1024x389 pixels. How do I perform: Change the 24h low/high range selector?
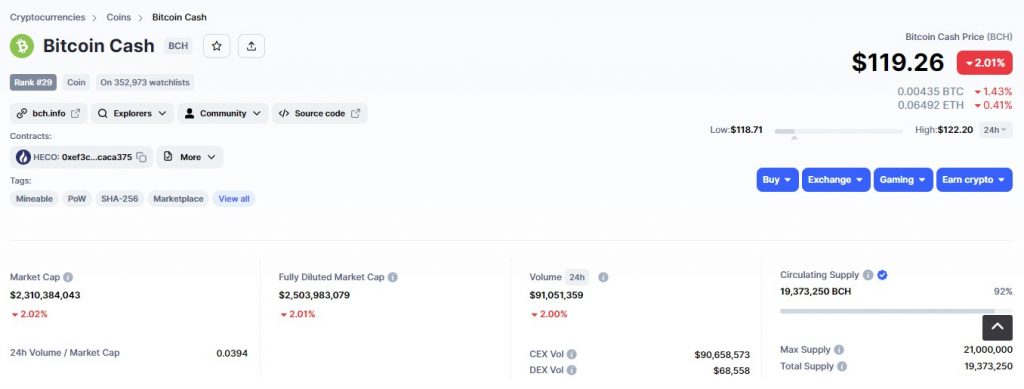click(995, 130)
